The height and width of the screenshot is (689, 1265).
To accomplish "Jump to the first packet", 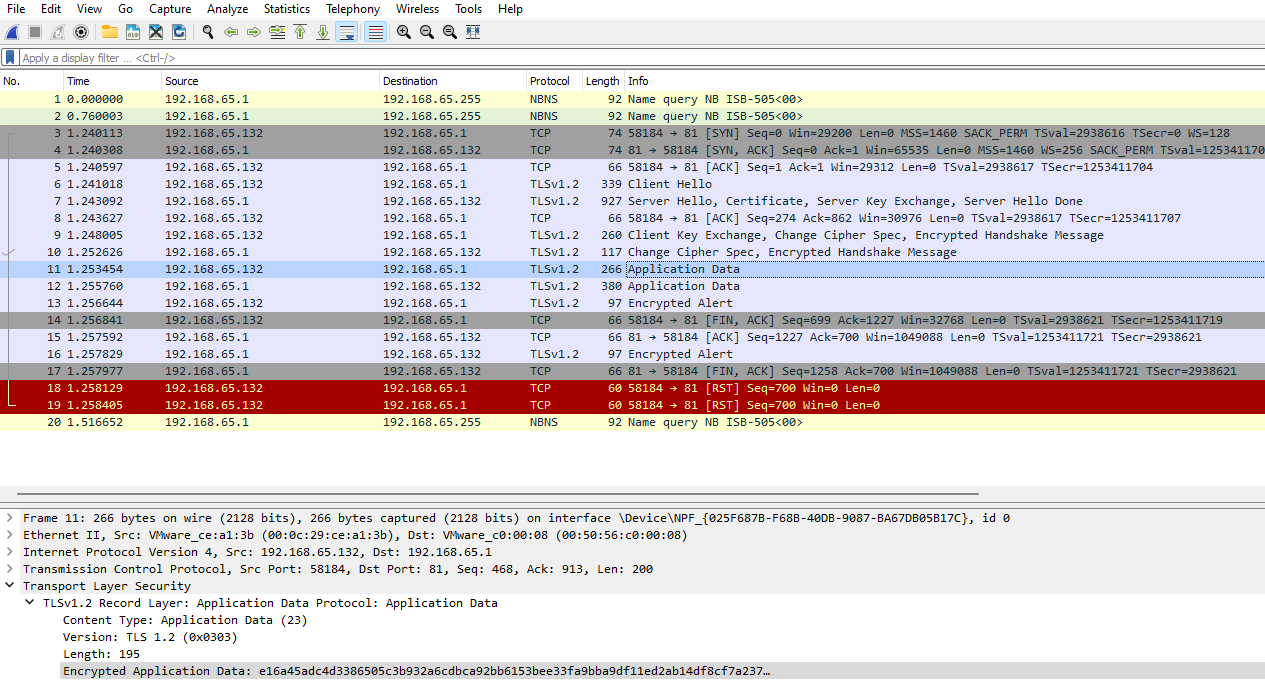I will 299,32.
